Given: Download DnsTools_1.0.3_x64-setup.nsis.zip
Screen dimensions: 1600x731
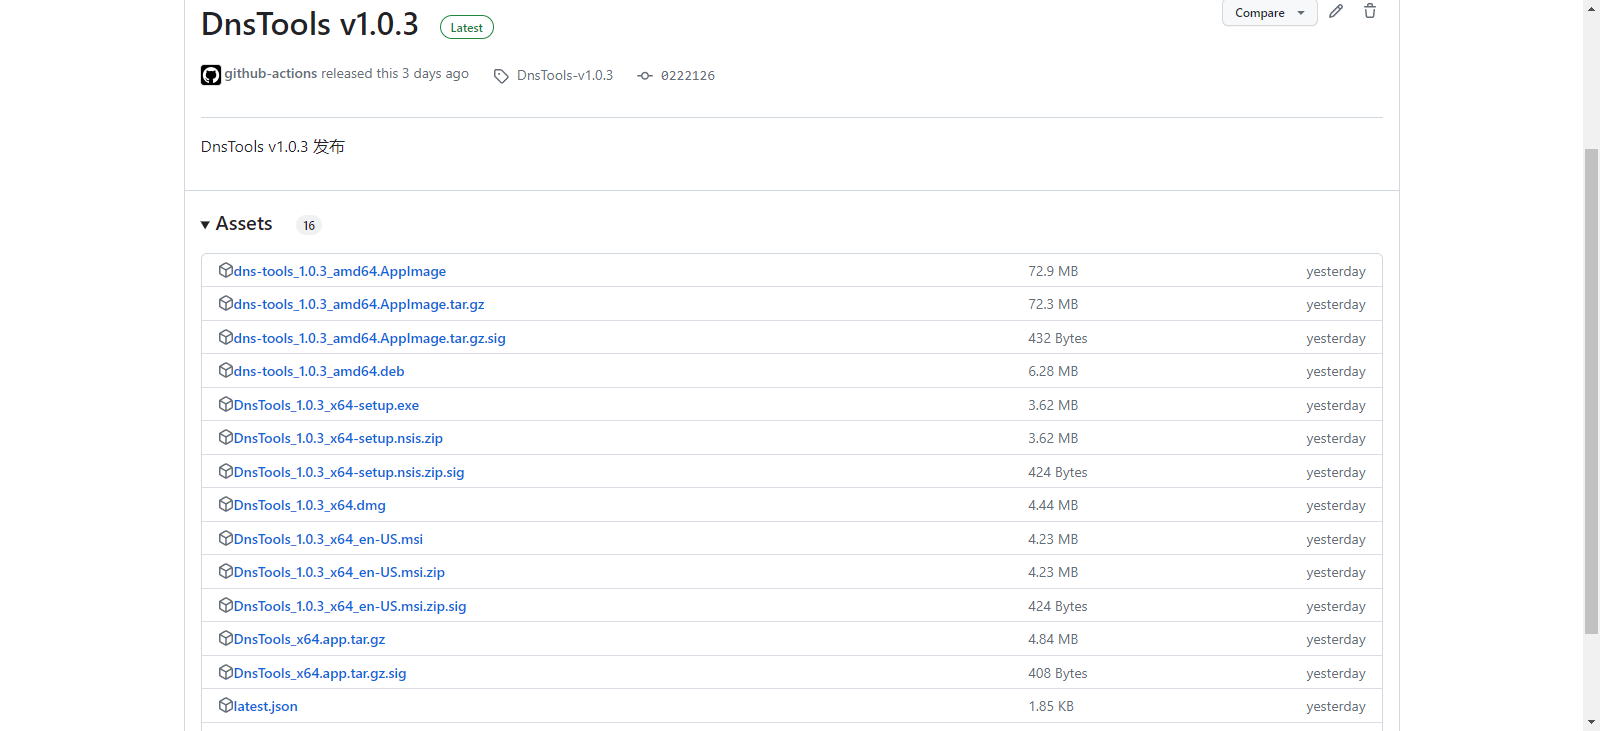Looking at the screenshot, I should [x=338, y=438].
